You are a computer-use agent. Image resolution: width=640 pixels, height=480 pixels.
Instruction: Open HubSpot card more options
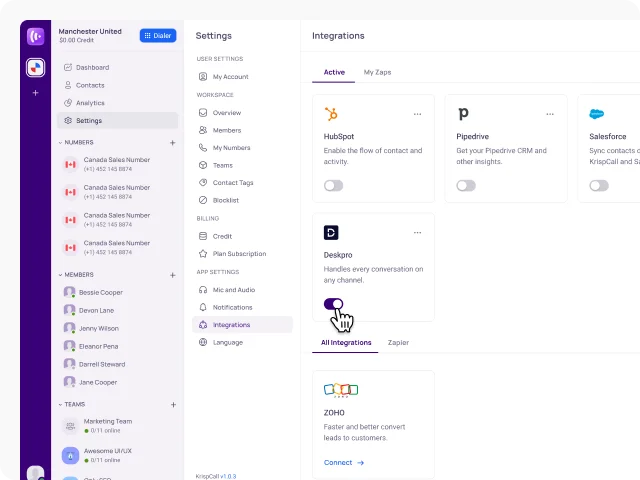[x=417, y=114]
